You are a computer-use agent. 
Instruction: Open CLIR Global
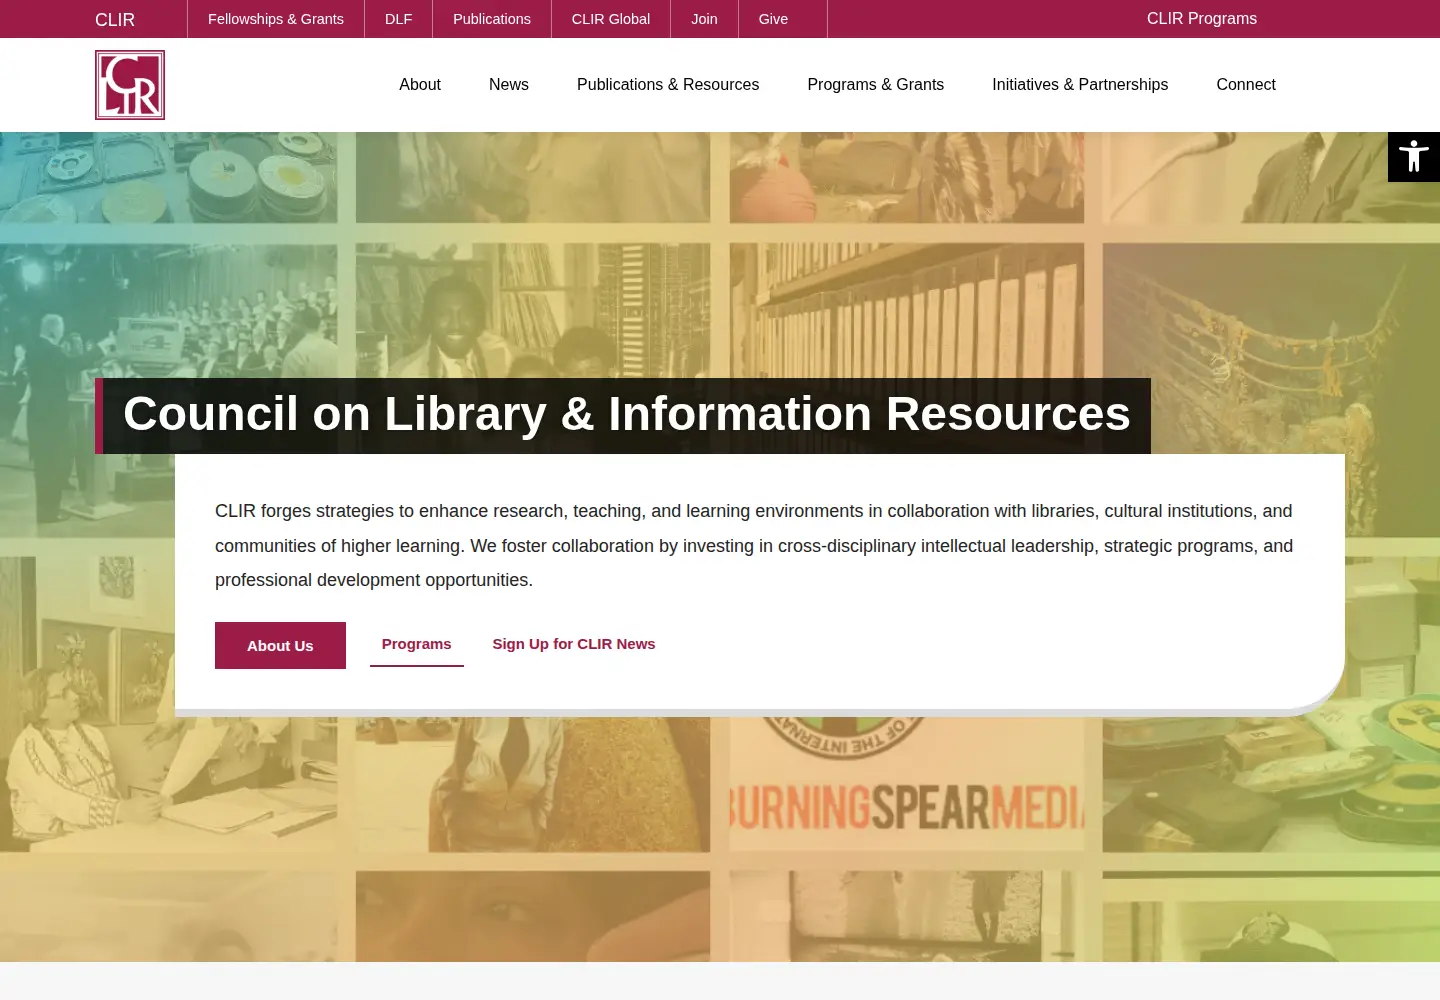pyautogui.click(x=611, y=19)
